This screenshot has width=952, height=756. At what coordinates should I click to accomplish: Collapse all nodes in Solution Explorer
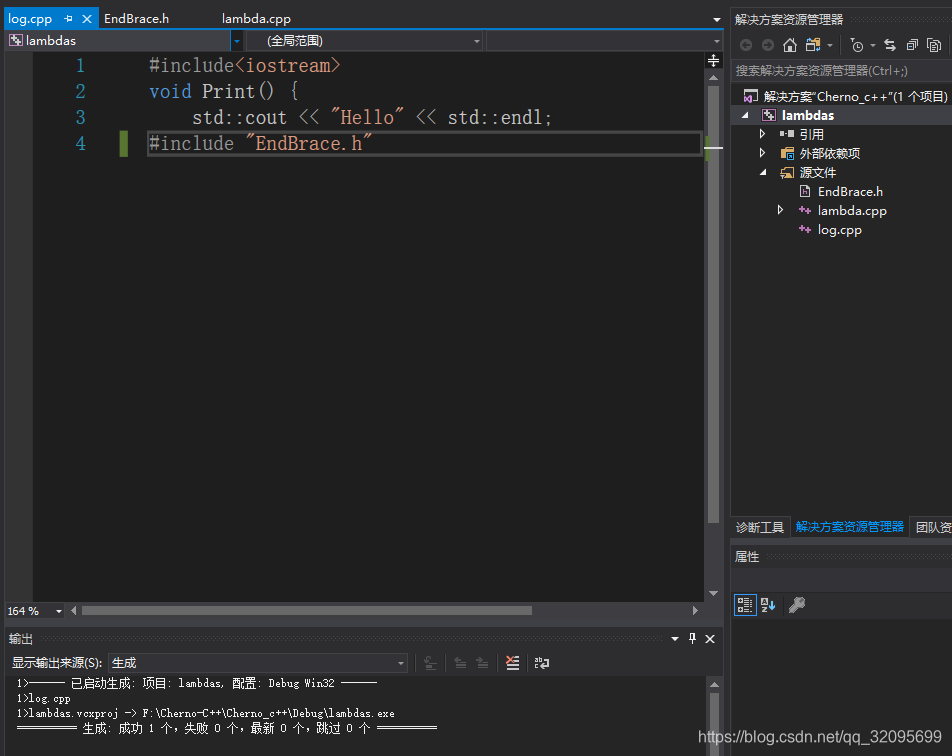coord(912,45)
